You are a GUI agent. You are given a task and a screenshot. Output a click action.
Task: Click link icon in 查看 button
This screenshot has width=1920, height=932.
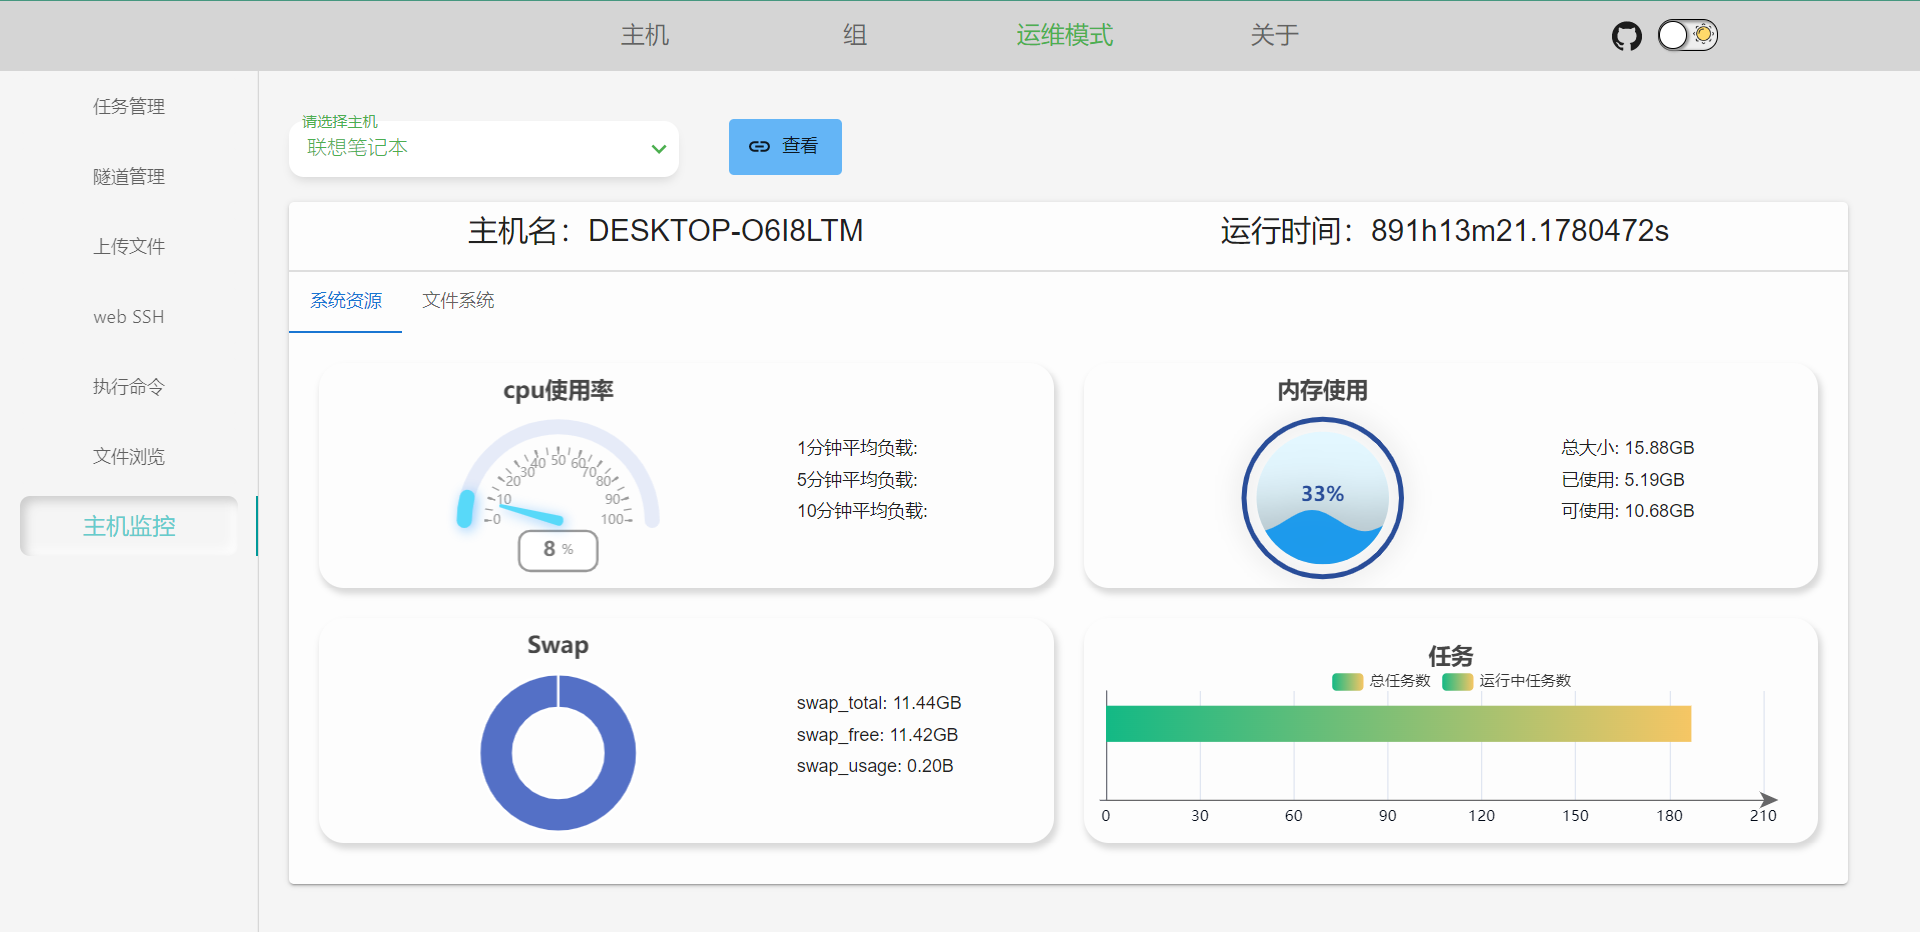tap(760, 146)
